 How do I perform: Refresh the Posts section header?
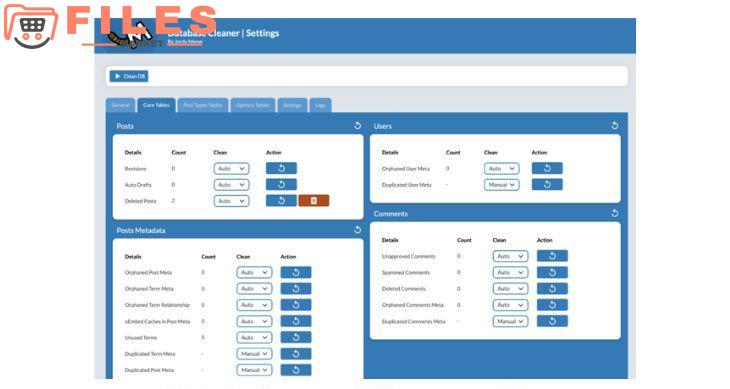(x=358, y=126)
